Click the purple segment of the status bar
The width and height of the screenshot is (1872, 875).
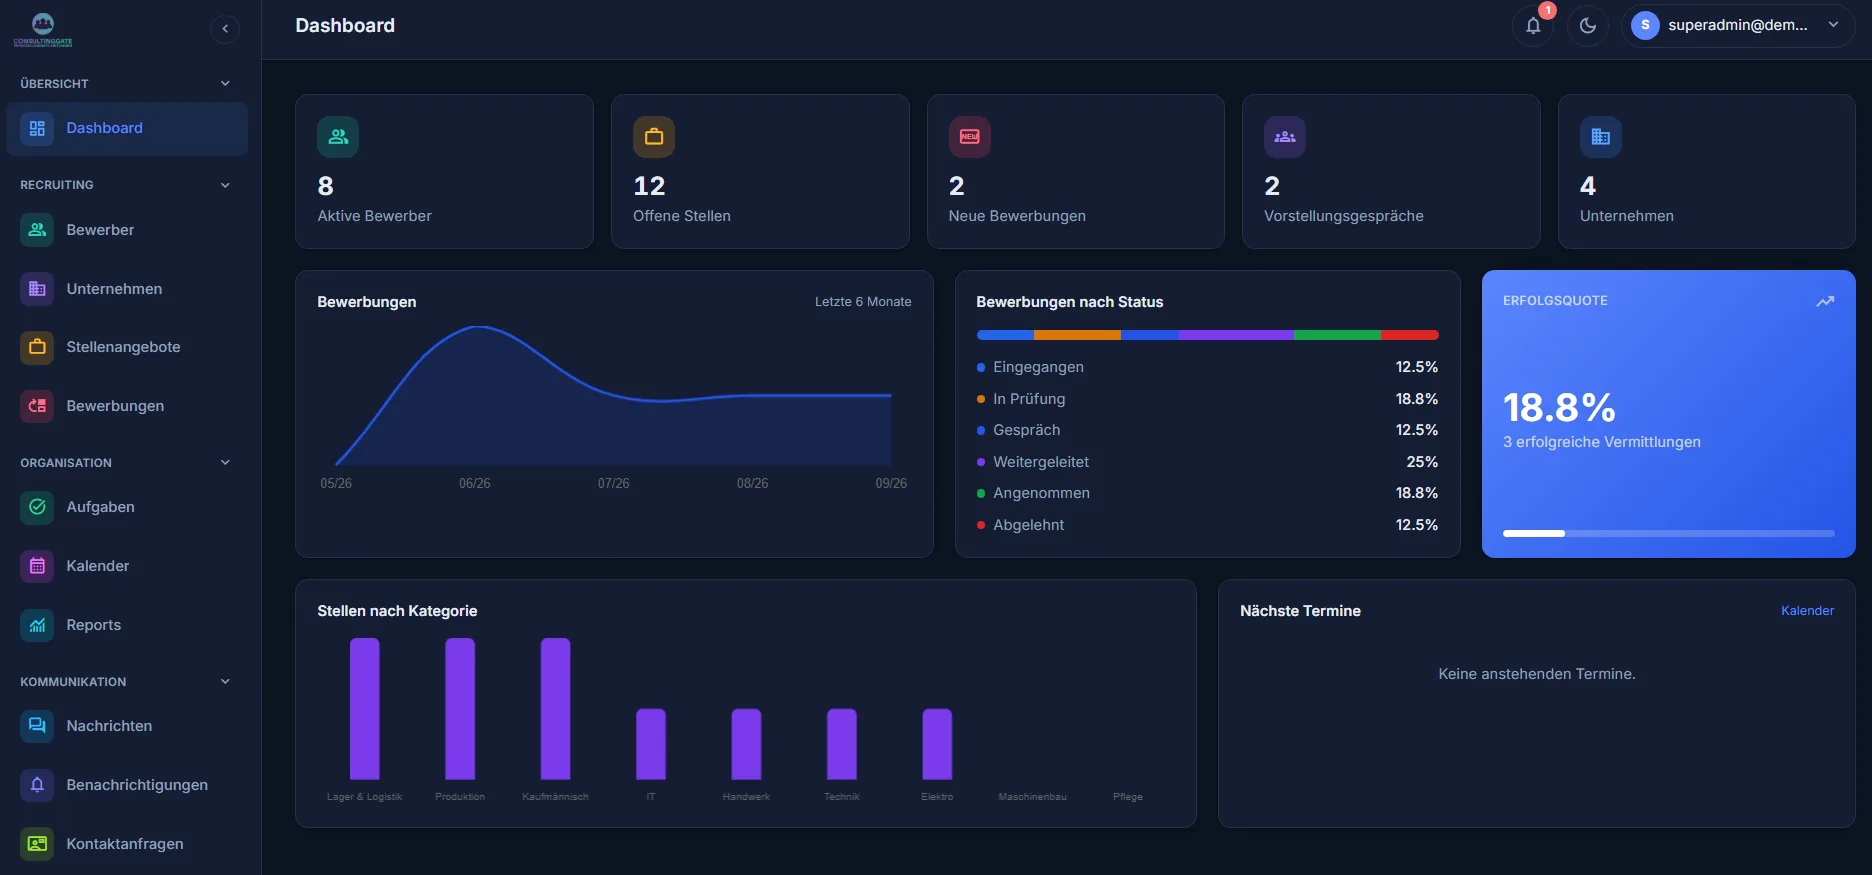pyautogui.click(x=1236, y=335)
